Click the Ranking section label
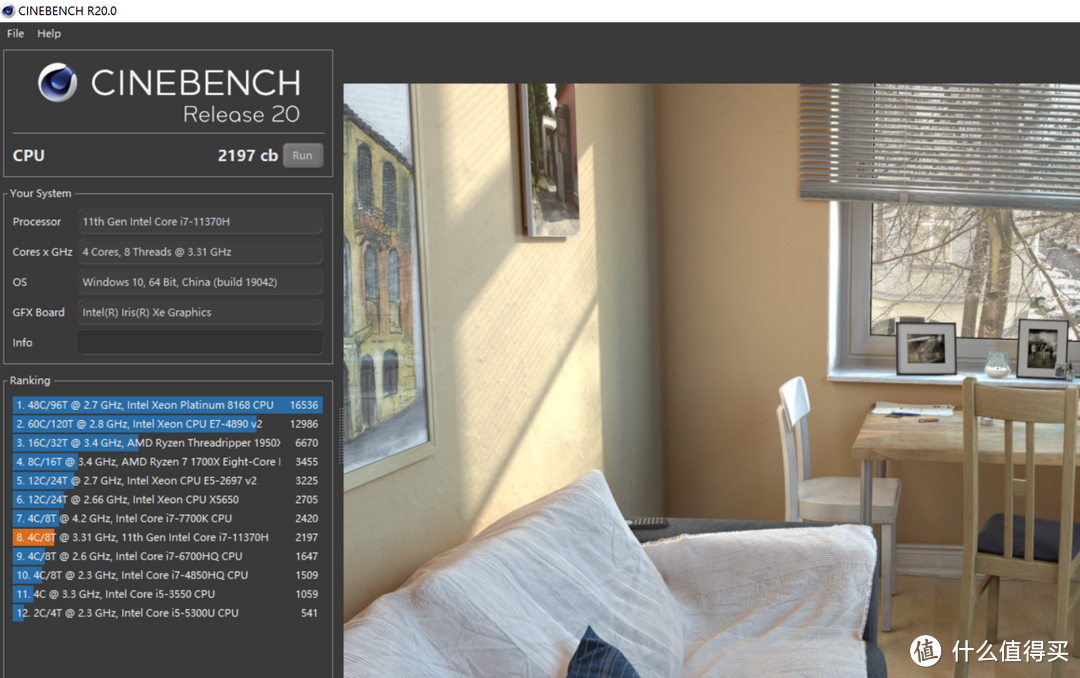The width and height of the screenshot is (1080, 678). tap(30, 380)
